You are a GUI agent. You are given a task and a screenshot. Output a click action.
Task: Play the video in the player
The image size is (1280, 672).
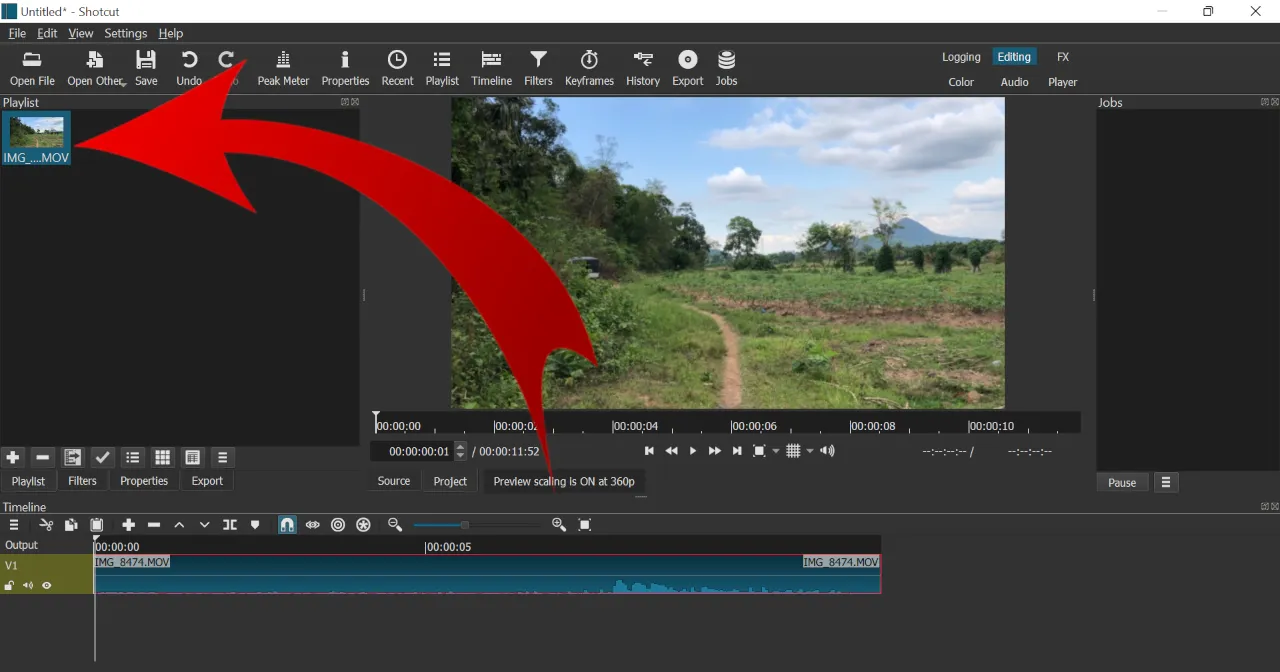[x=693, y=451]
